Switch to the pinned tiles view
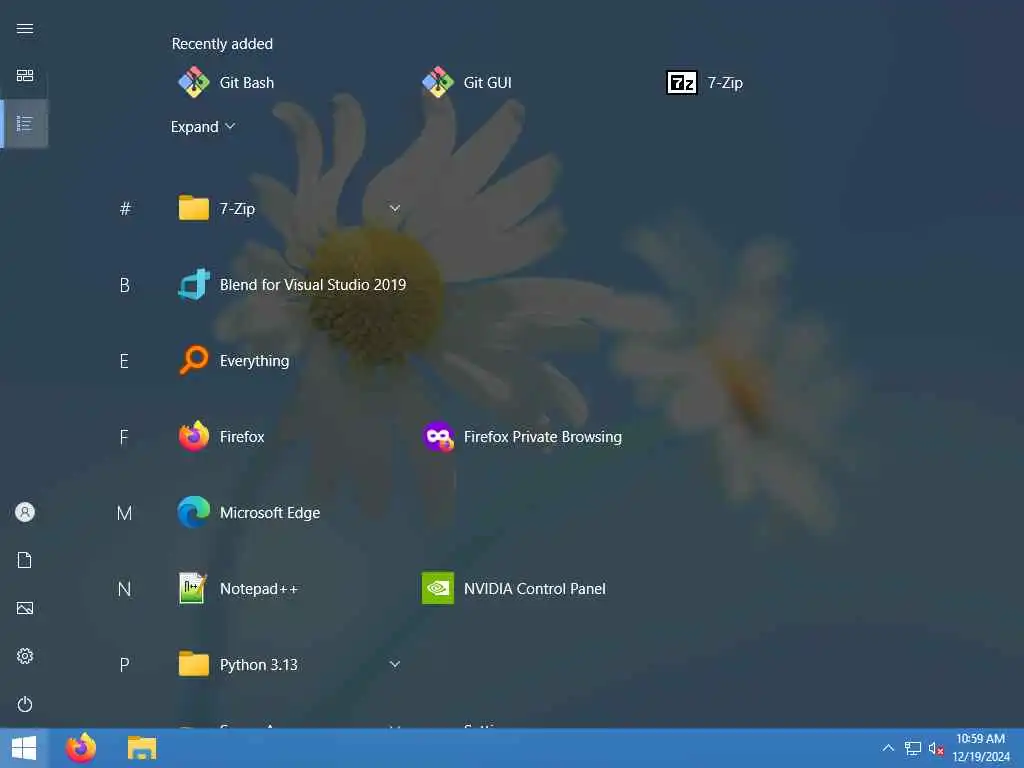 click(x=25, y=76)
